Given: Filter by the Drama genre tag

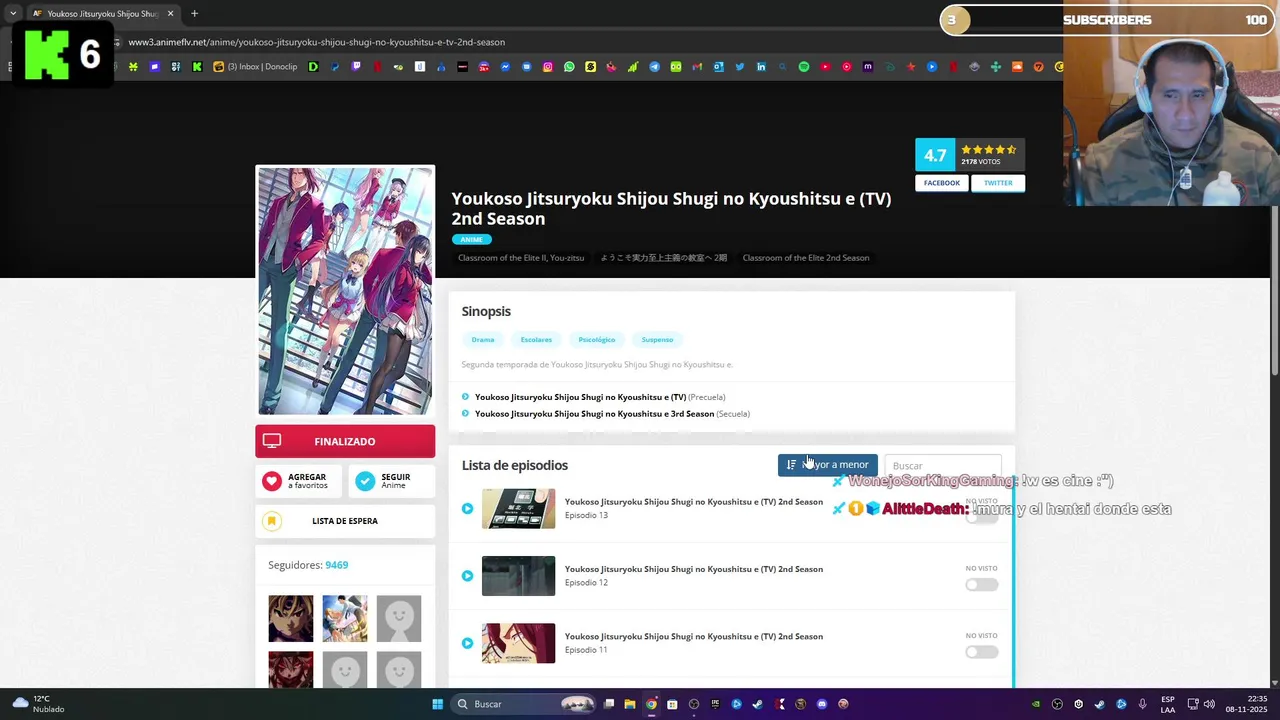Looking at the screenshot, I should [x=483, y=340].
